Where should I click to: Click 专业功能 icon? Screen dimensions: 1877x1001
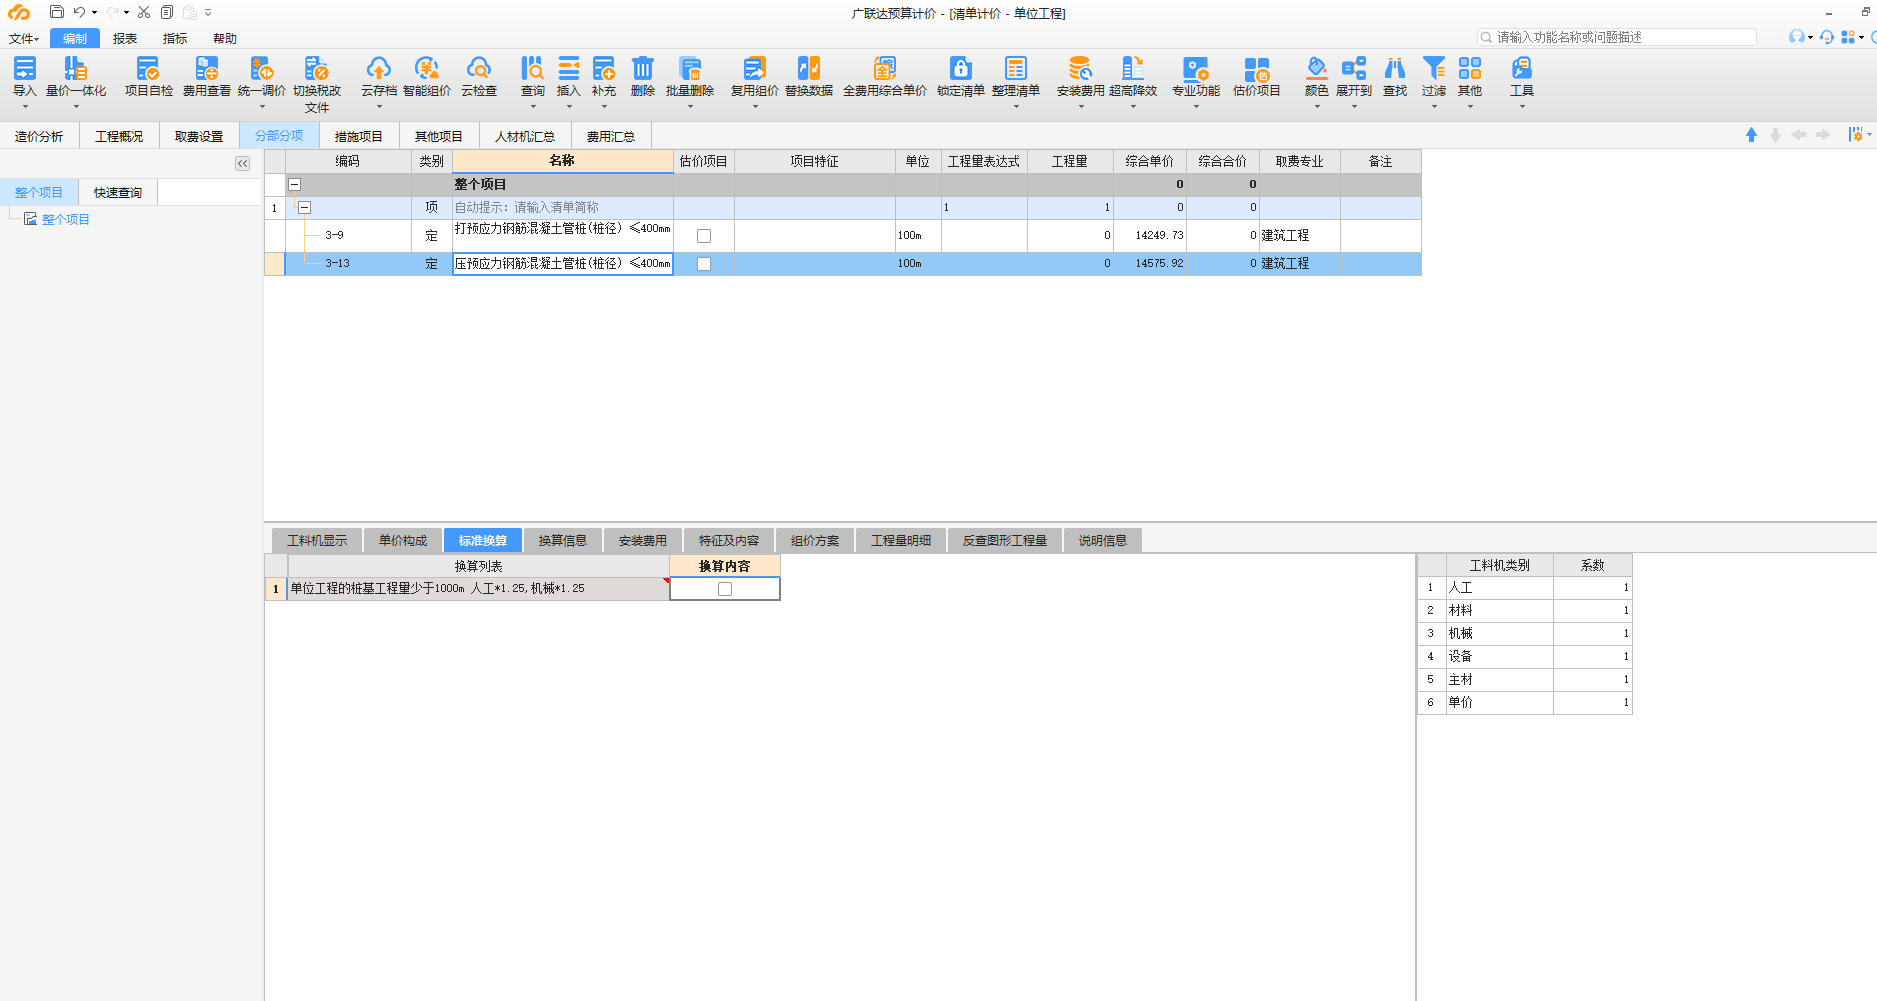pyautogui.click(x=1196, y=68)
